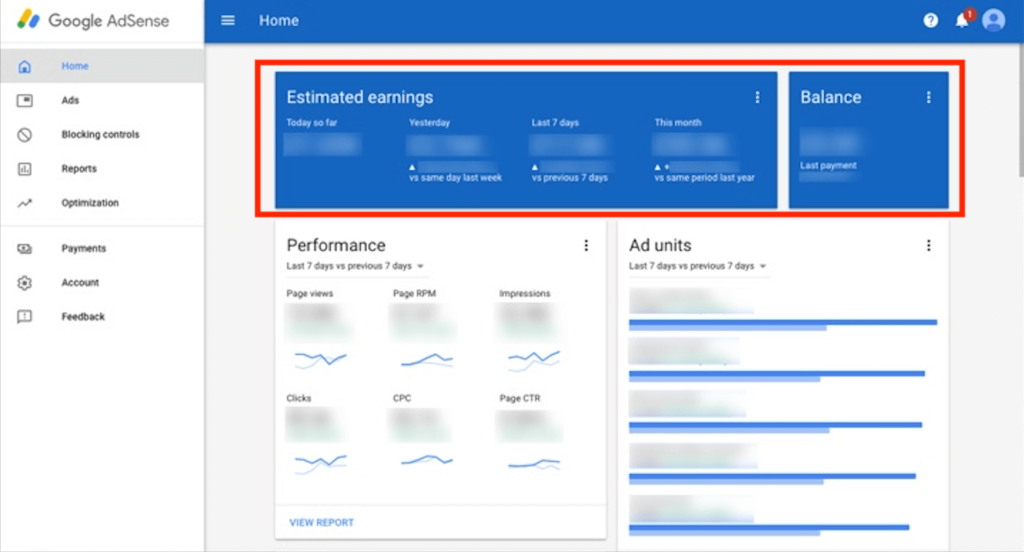Click the Reports chart icon
Image resolution: width=1024 pixels, height=552 pixels.
coord(25,169)
